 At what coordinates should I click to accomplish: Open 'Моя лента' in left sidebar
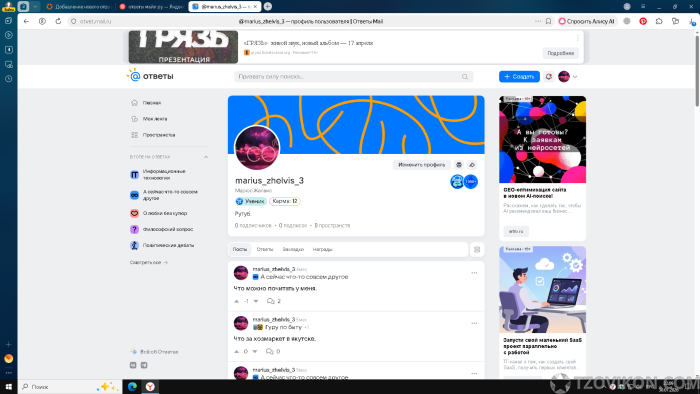(x=149, y=119)
